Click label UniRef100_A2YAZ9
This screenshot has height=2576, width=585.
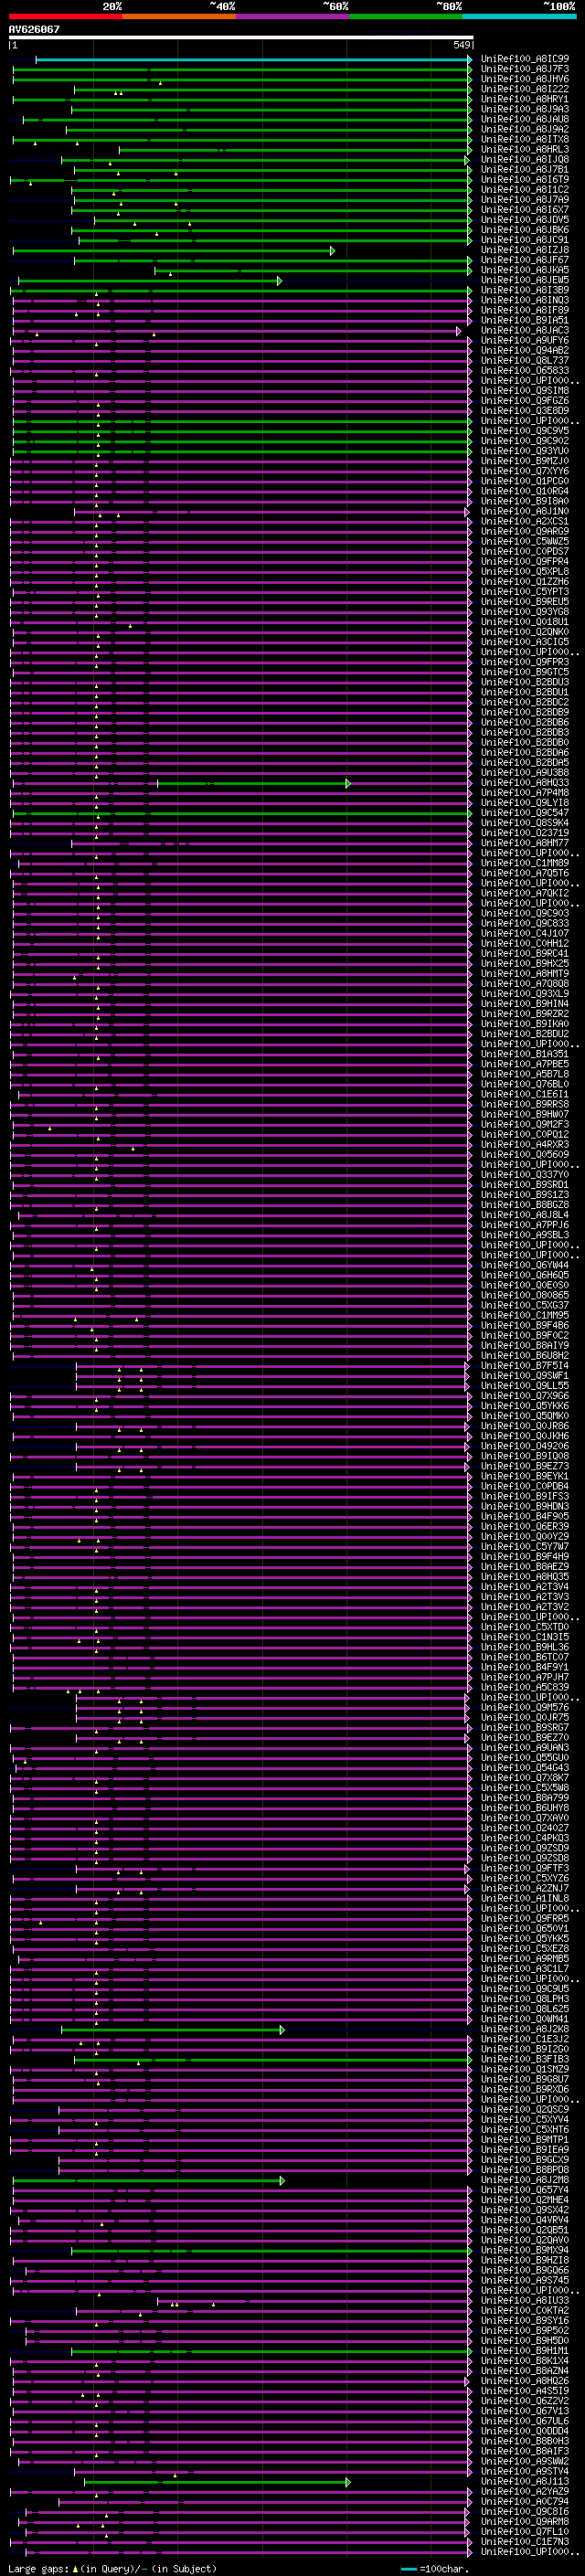tap(525, 2491)
